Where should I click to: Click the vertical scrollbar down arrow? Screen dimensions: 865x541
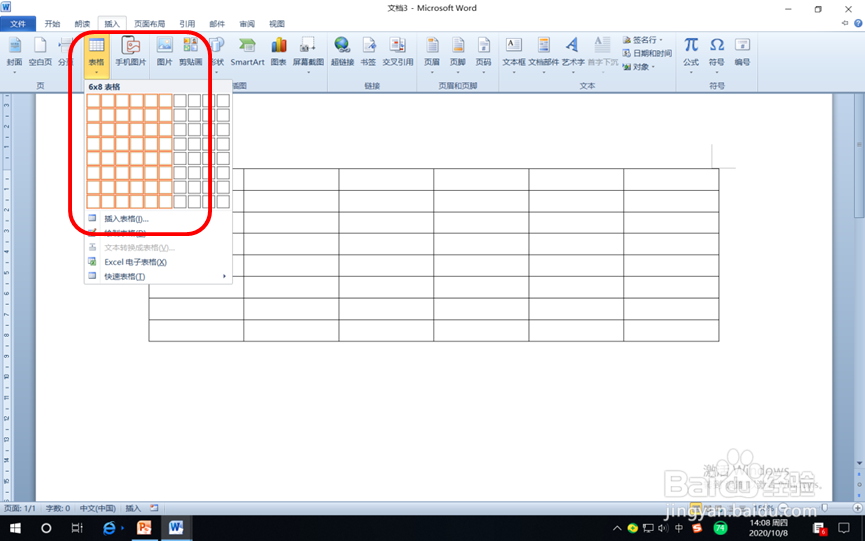click(x=859, y=463)
